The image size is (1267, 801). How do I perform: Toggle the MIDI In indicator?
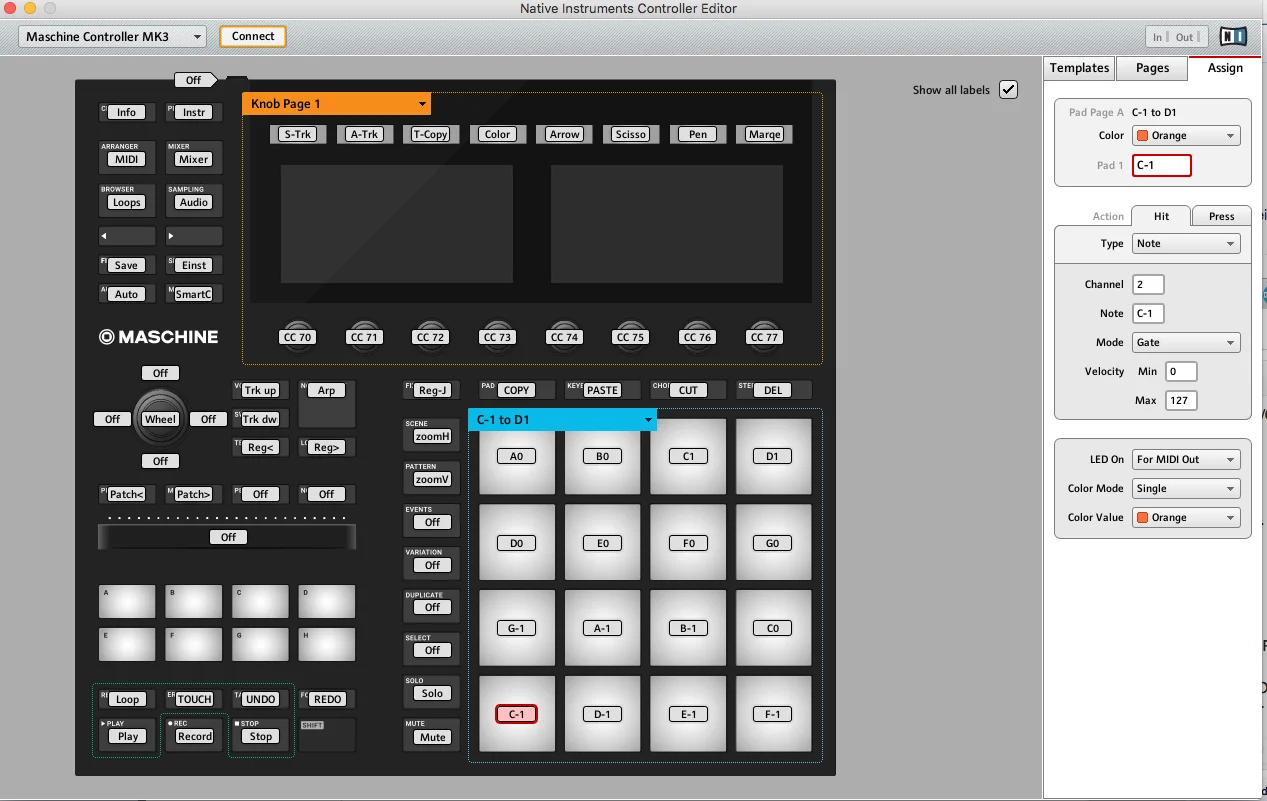(x=1158, y=37)
